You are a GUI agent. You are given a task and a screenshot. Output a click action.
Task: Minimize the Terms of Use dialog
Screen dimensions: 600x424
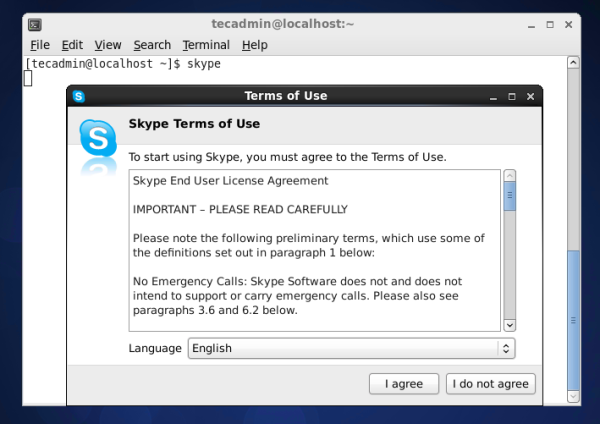pos(492,97)
